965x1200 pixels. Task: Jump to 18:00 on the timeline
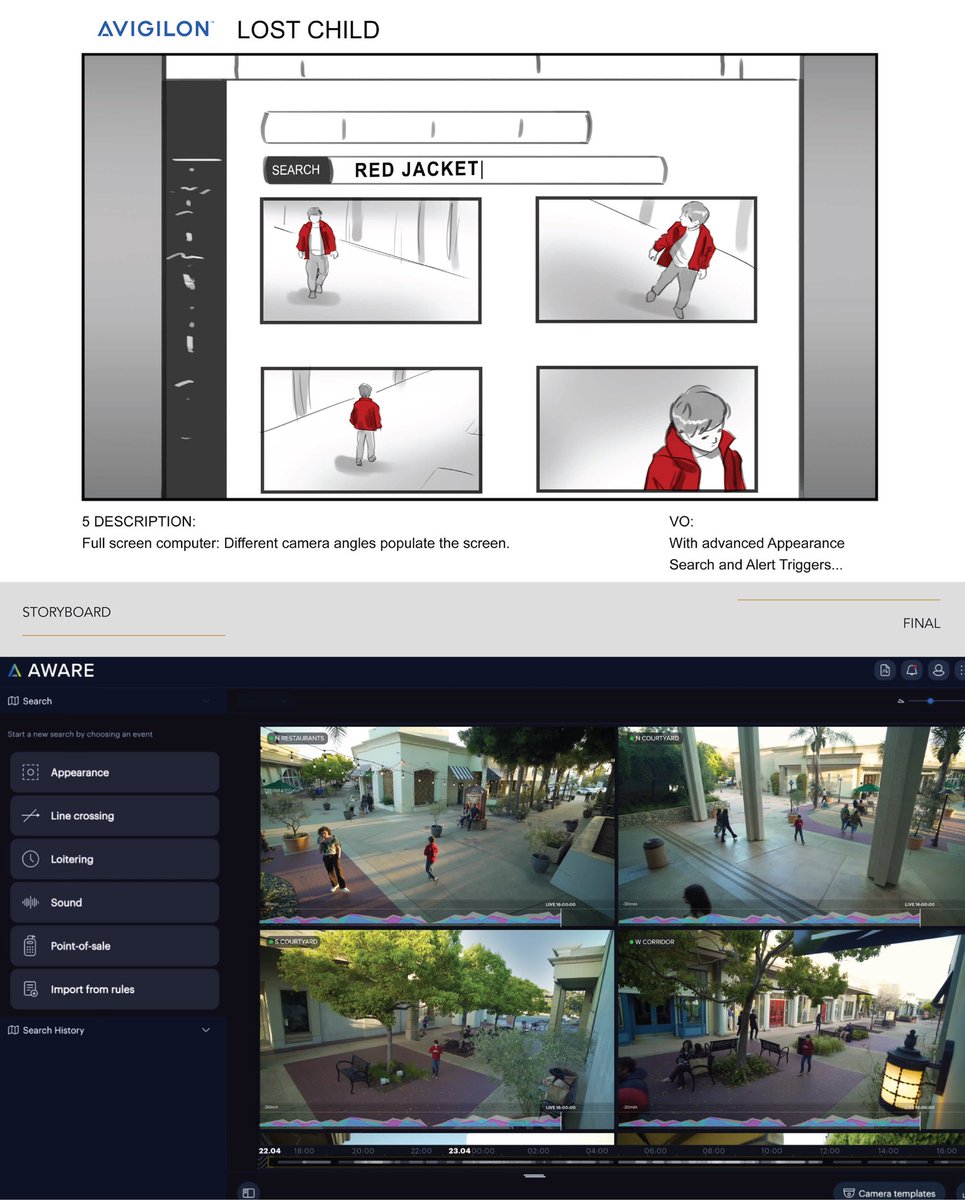[304, 1151]
